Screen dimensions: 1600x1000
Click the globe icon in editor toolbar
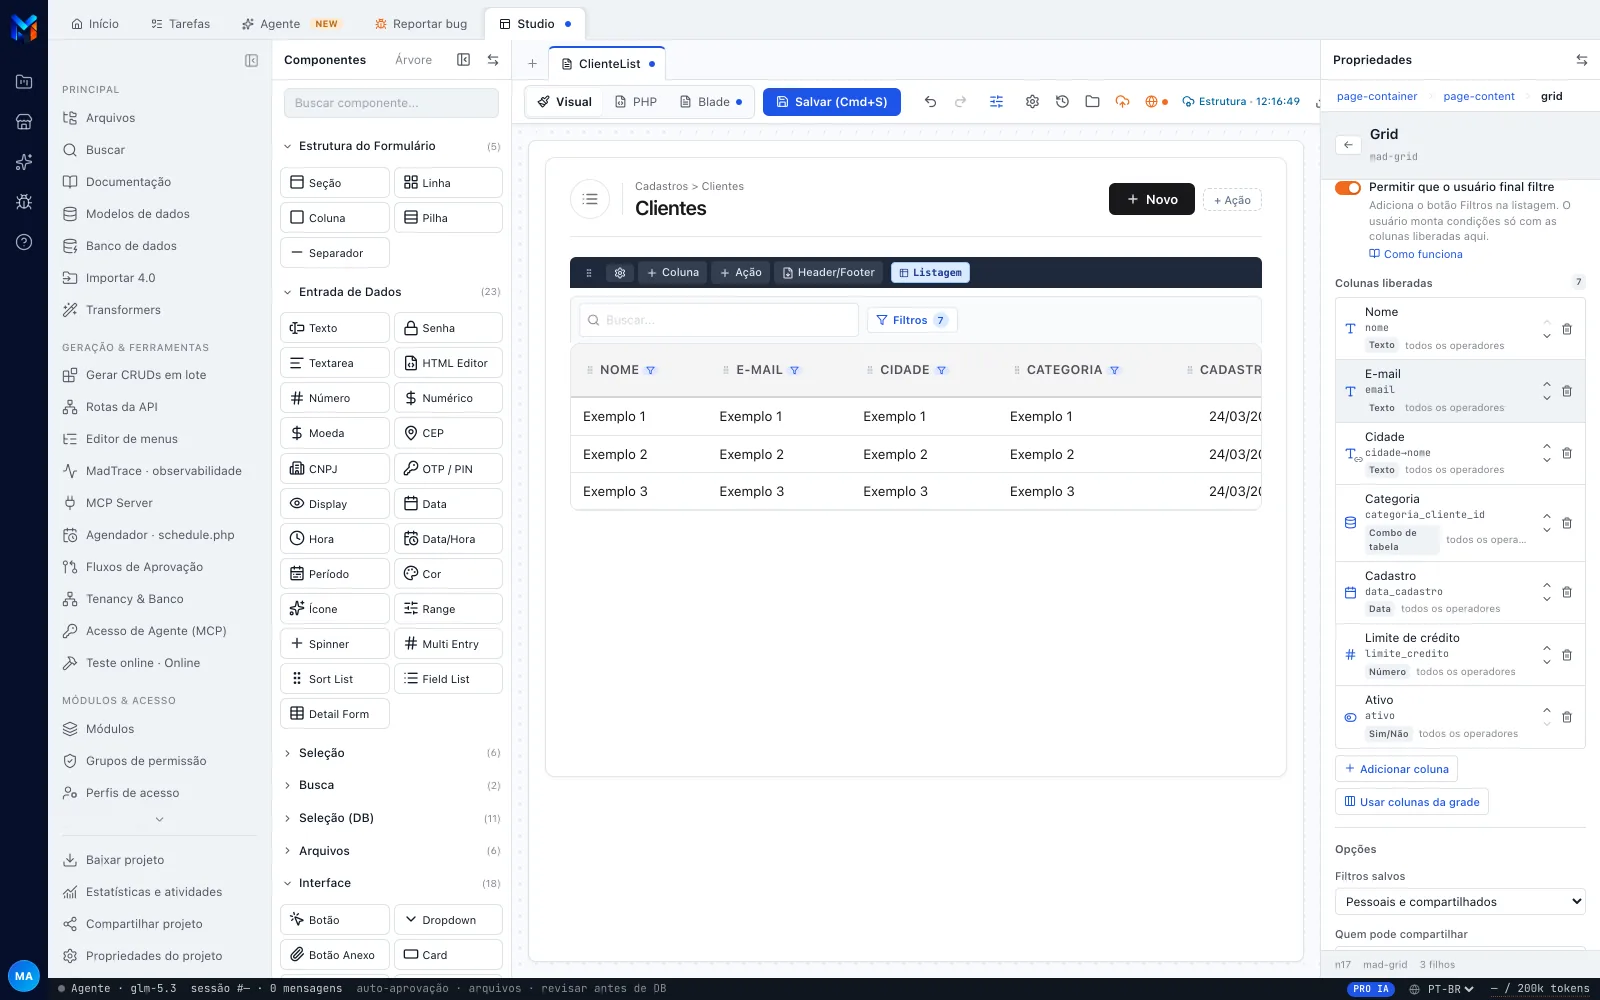[1152, 102]
